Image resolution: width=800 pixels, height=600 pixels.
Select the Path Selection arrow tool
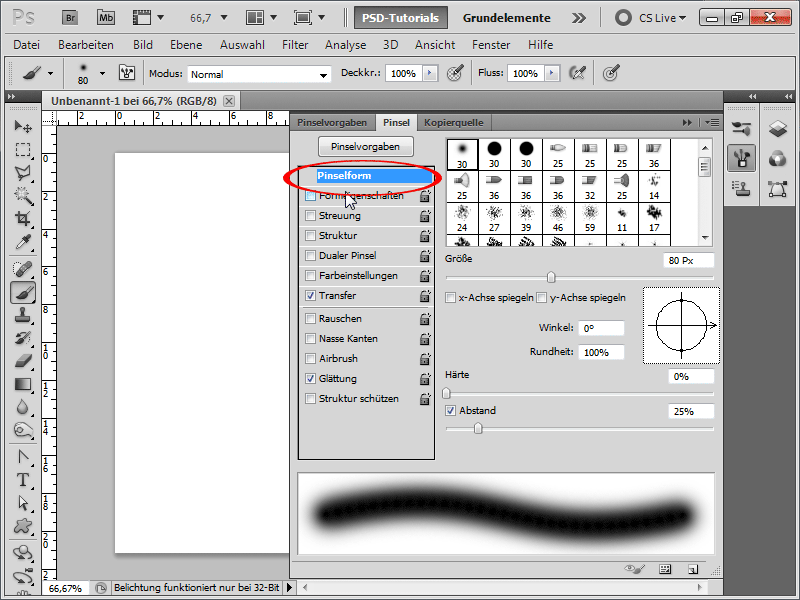coord(23,503)
